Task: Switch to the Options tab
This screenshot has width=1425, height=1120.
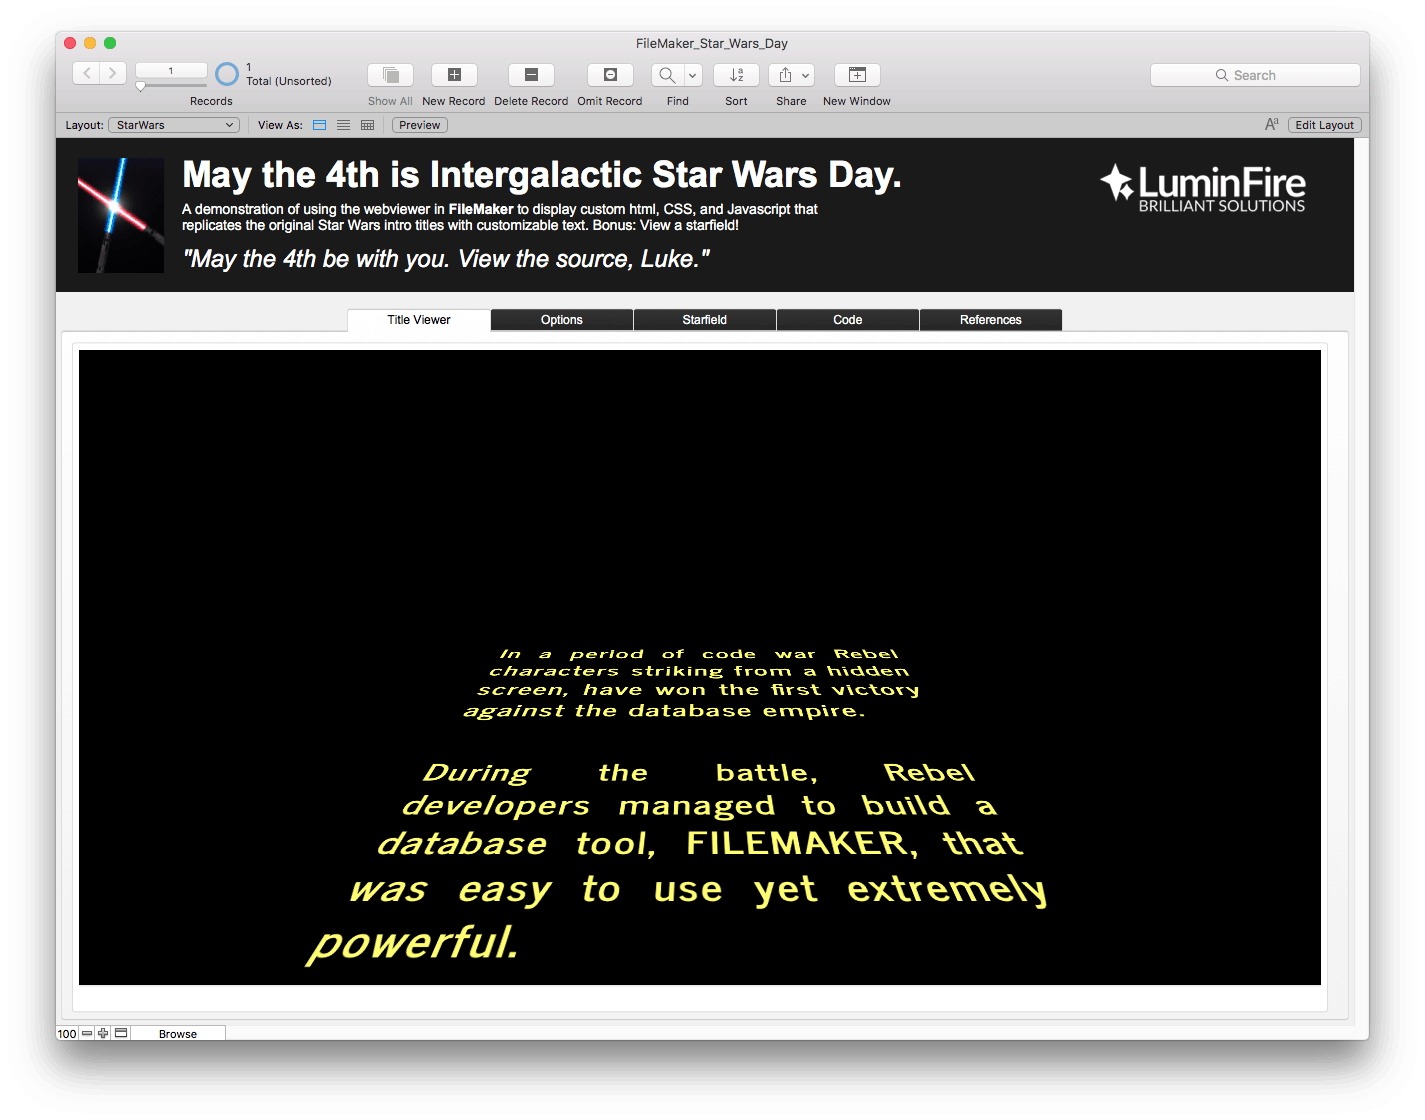Action: [562, 320]
